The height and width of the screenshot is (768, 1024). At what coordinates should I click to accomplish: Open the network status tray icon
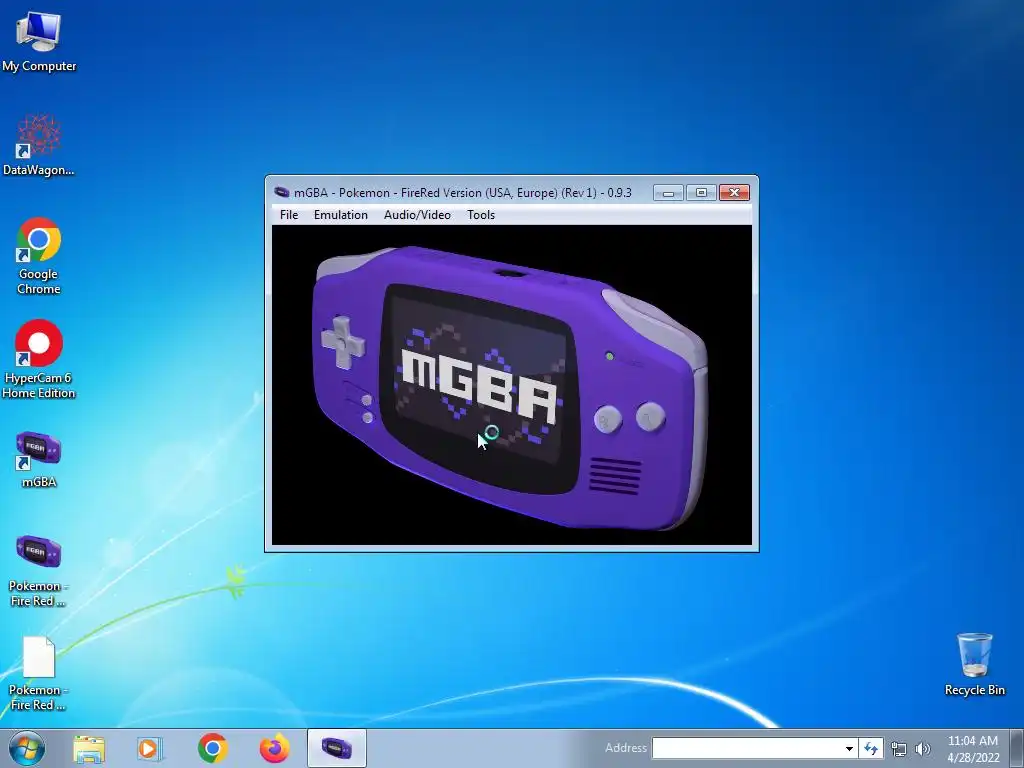pos(899,749)
